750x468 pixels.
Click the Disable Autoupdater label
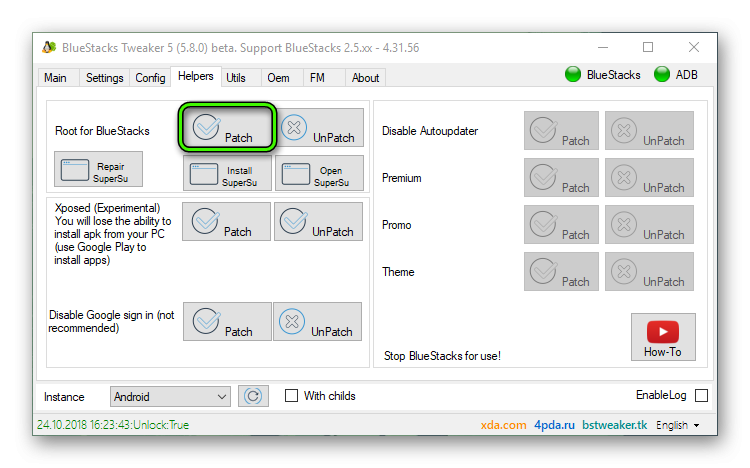430,131
